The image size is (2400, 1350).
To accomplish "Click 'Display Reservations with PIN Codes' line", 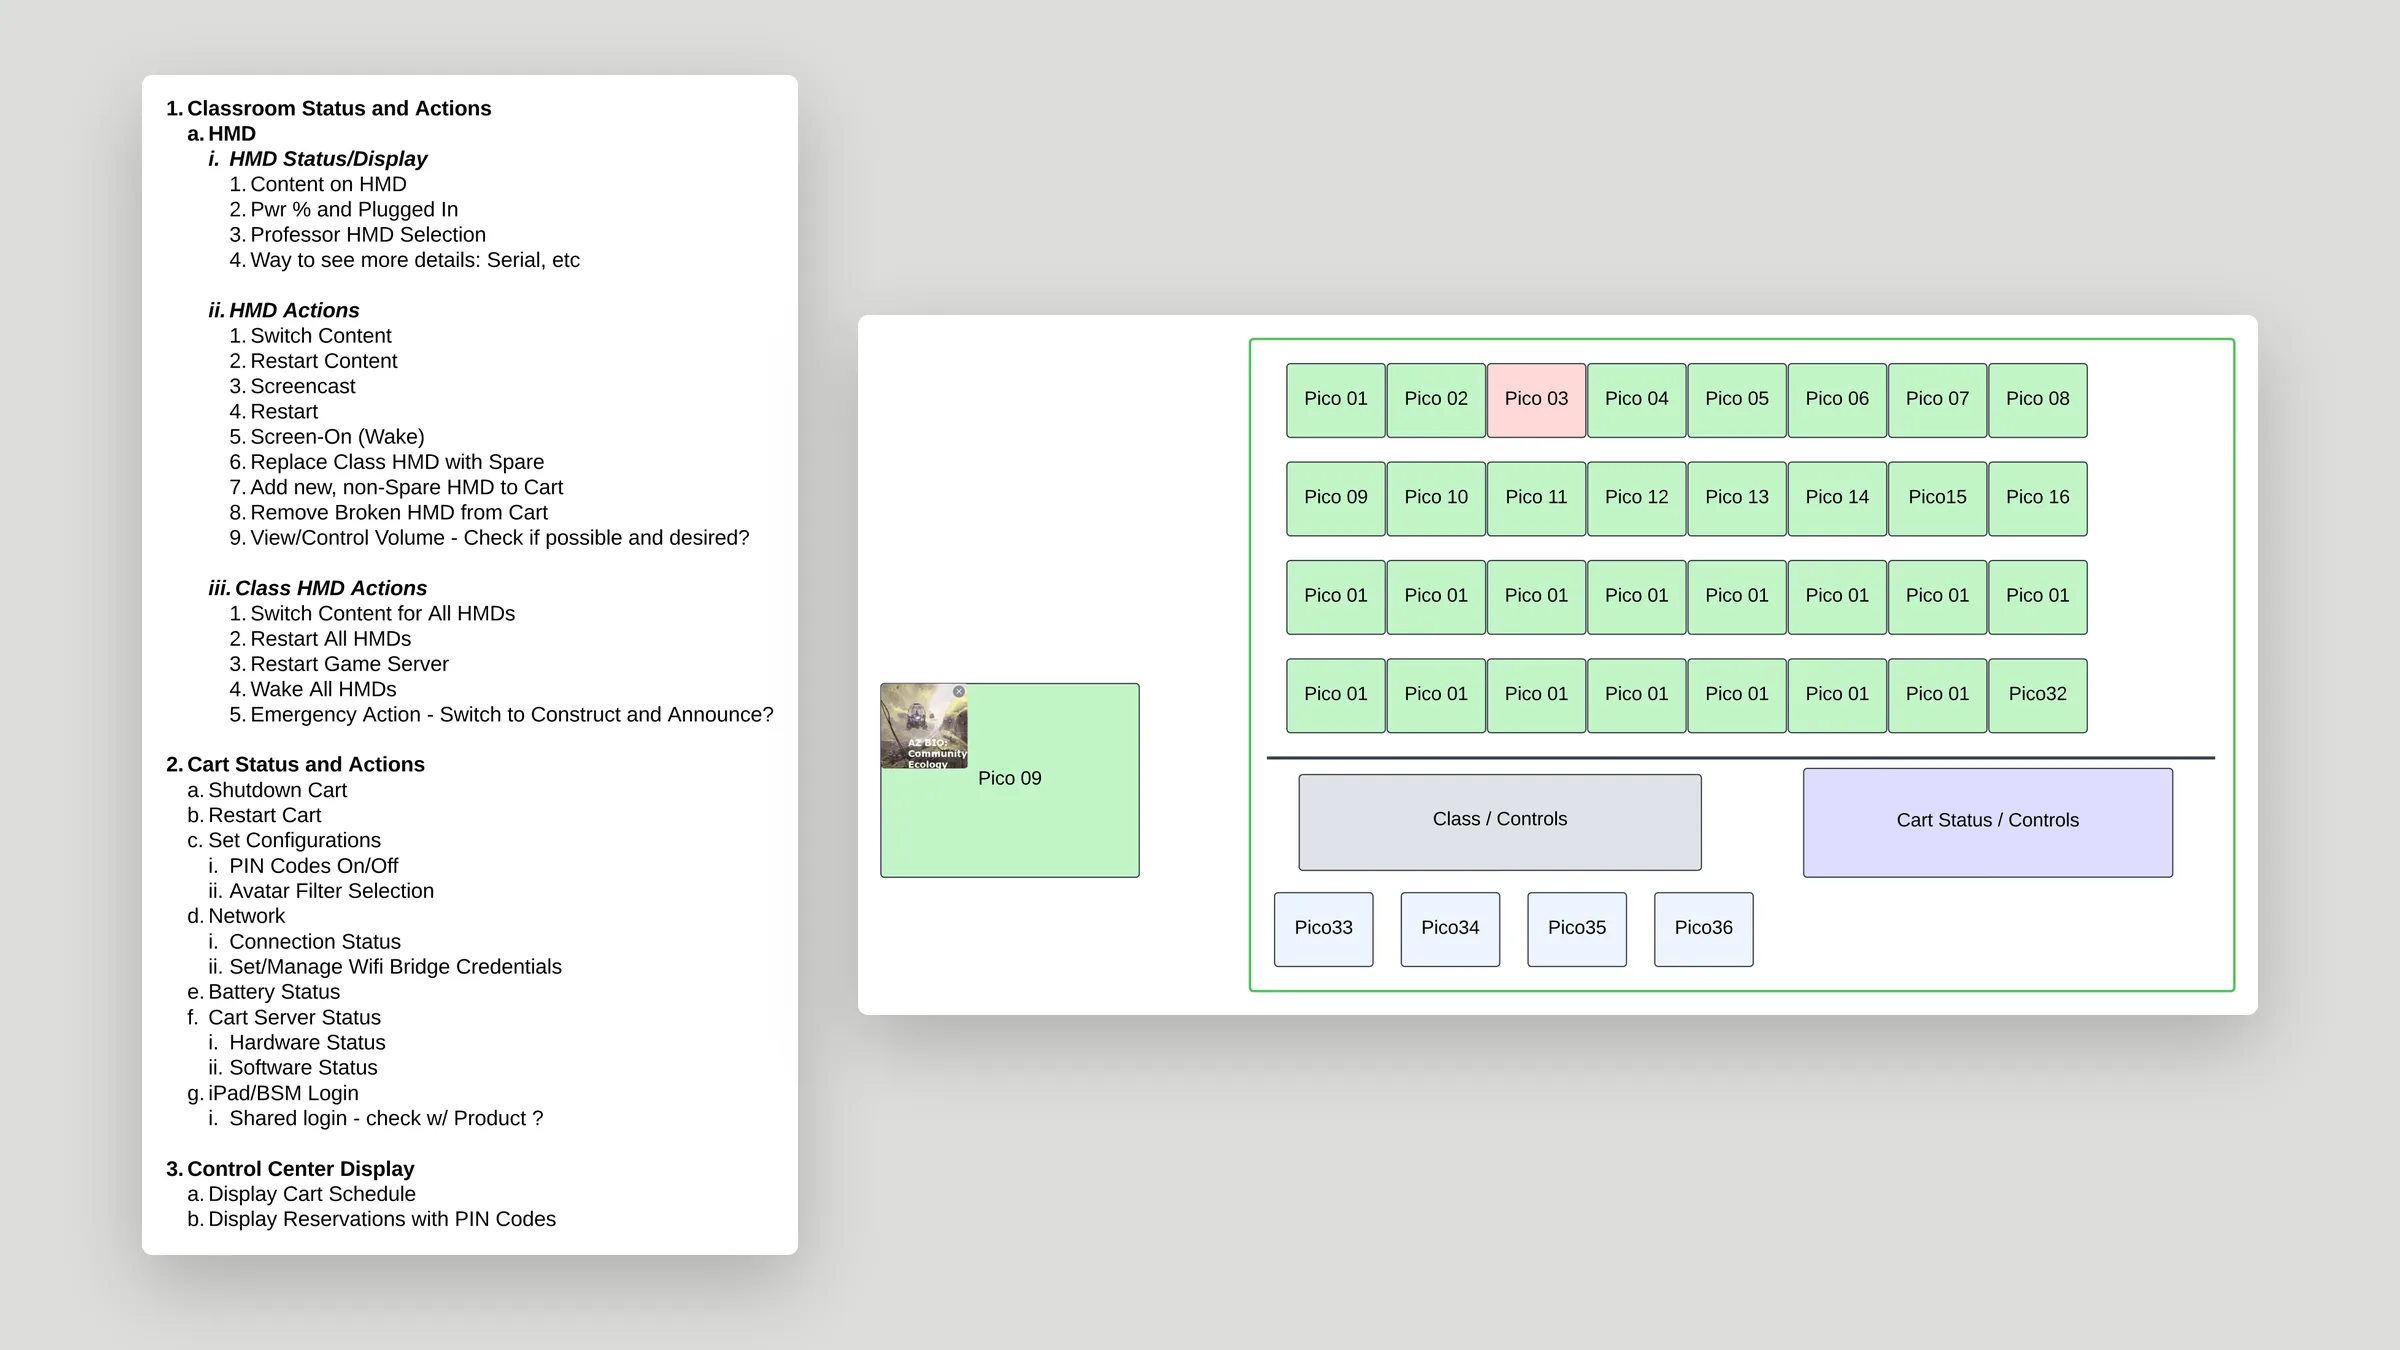I will pos(382,1219).
